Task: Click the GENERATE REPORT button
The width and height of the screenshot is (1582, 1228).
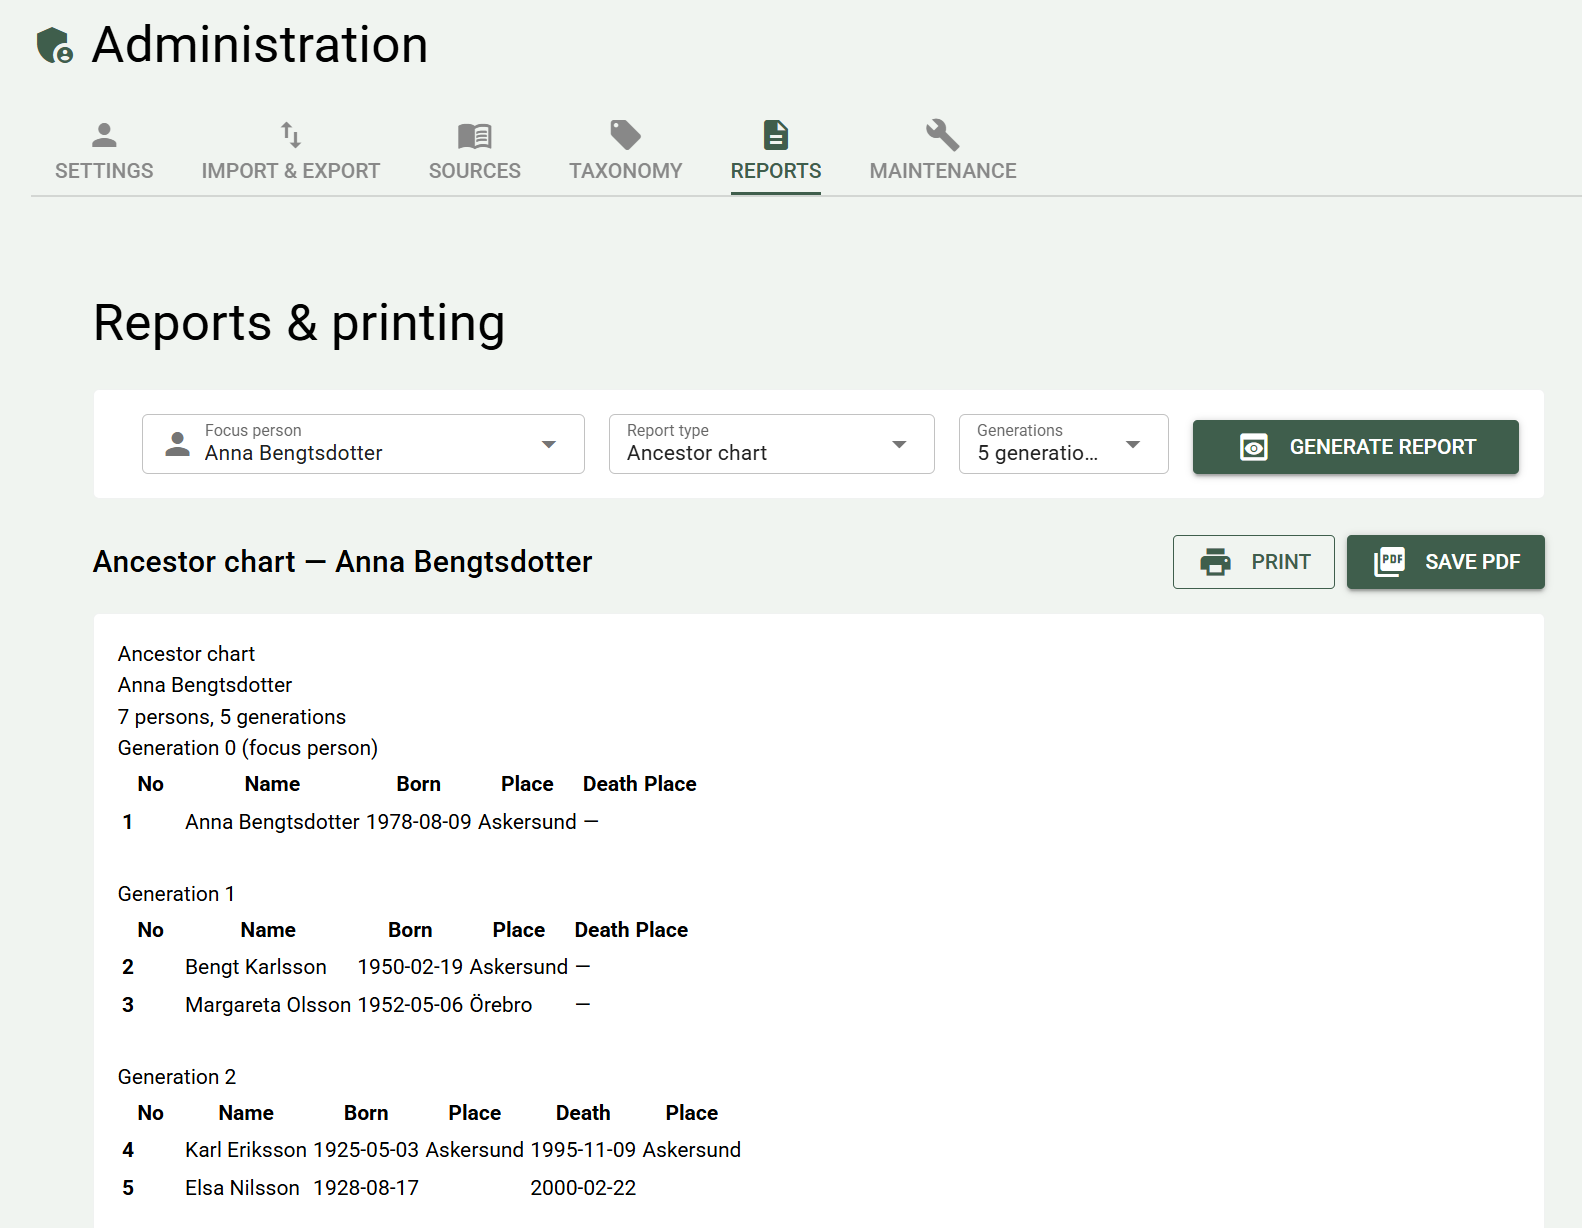Action: 1356,447
